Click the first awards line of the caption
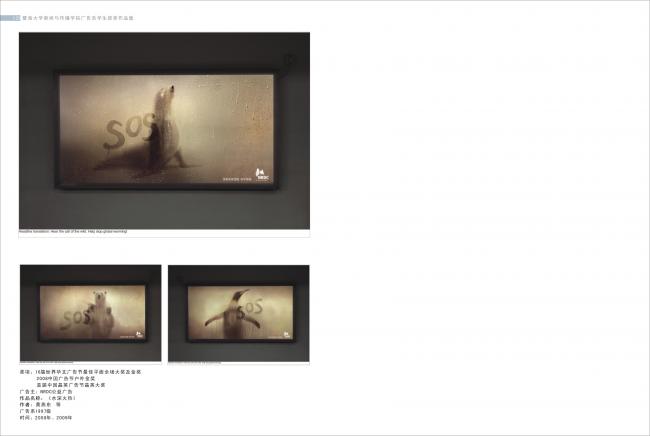This screenshot has height=436, width=650. tap(80, 372)
